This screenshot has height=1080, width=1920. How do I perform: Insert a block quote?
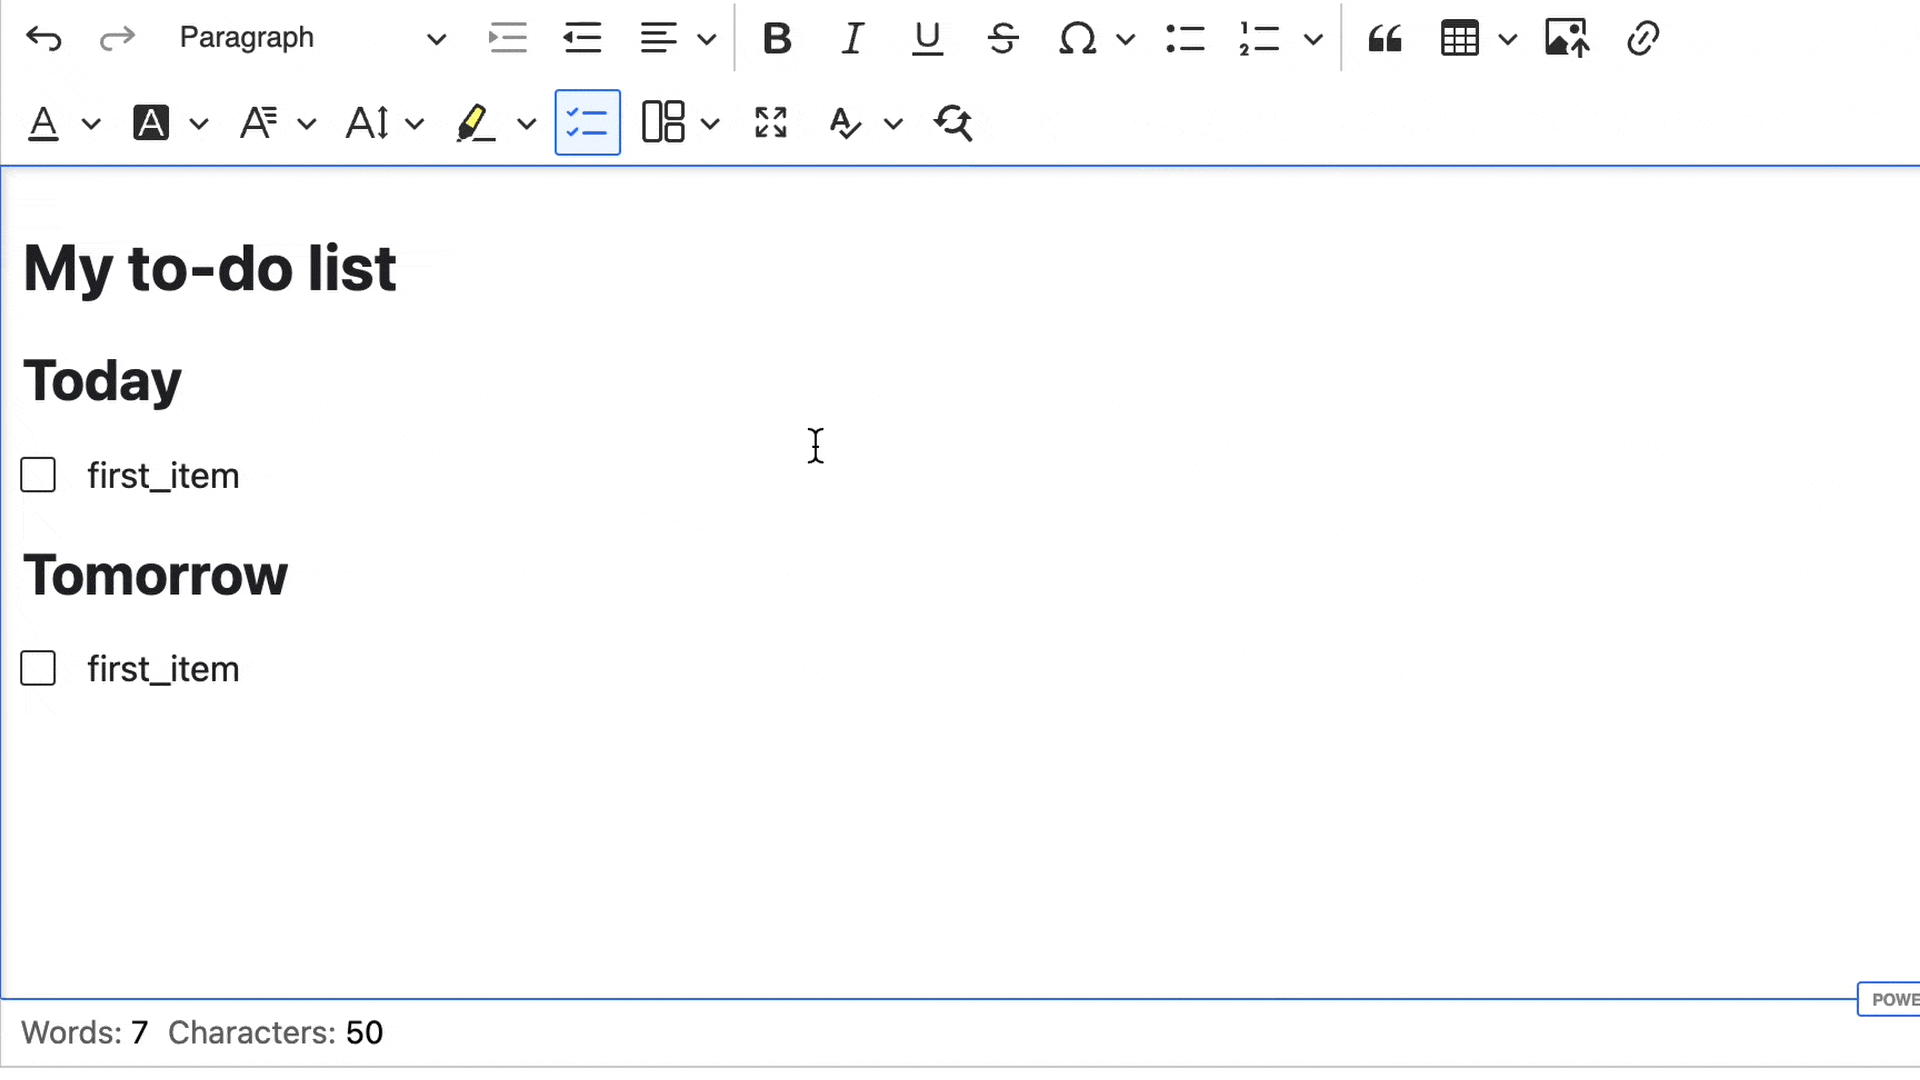1385,39
